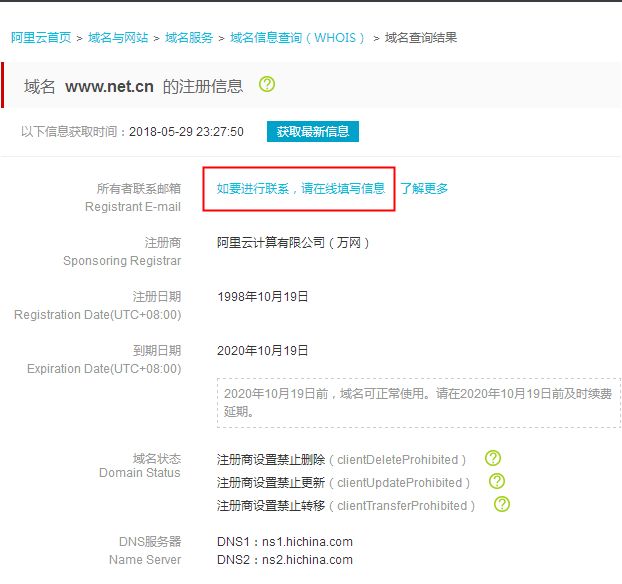Select the DNS2 ns2.hichina.com entry

285,560
